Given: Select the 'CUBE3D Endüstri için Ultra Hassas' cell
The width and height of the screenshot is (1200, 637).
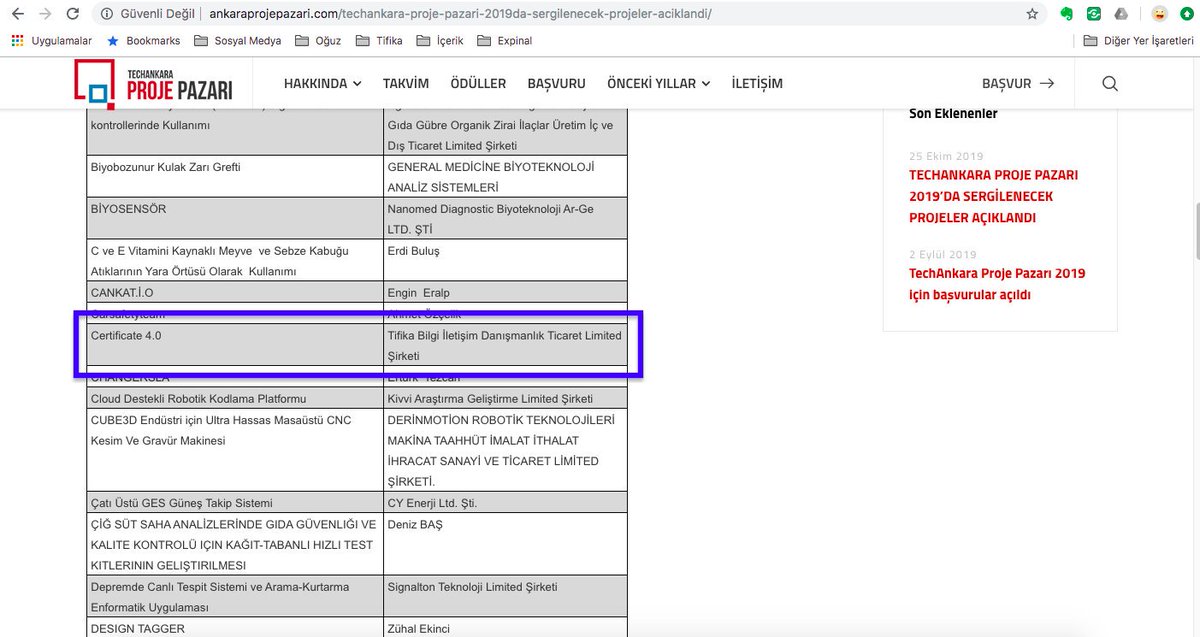Looking at the screenshot, I should click(236, 450).
